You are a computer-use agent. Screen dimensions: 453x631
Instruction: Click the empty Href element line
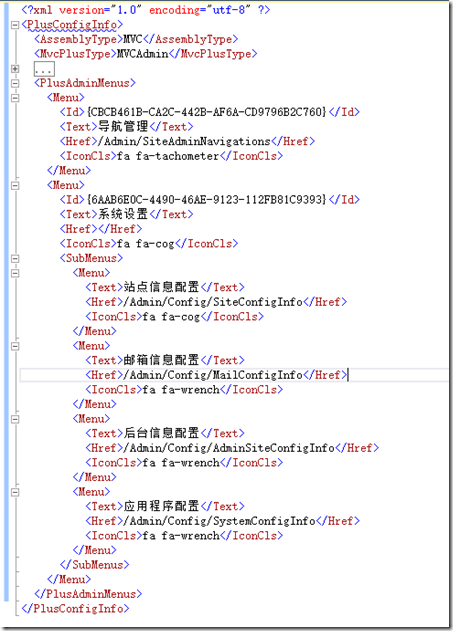(101, 229)
